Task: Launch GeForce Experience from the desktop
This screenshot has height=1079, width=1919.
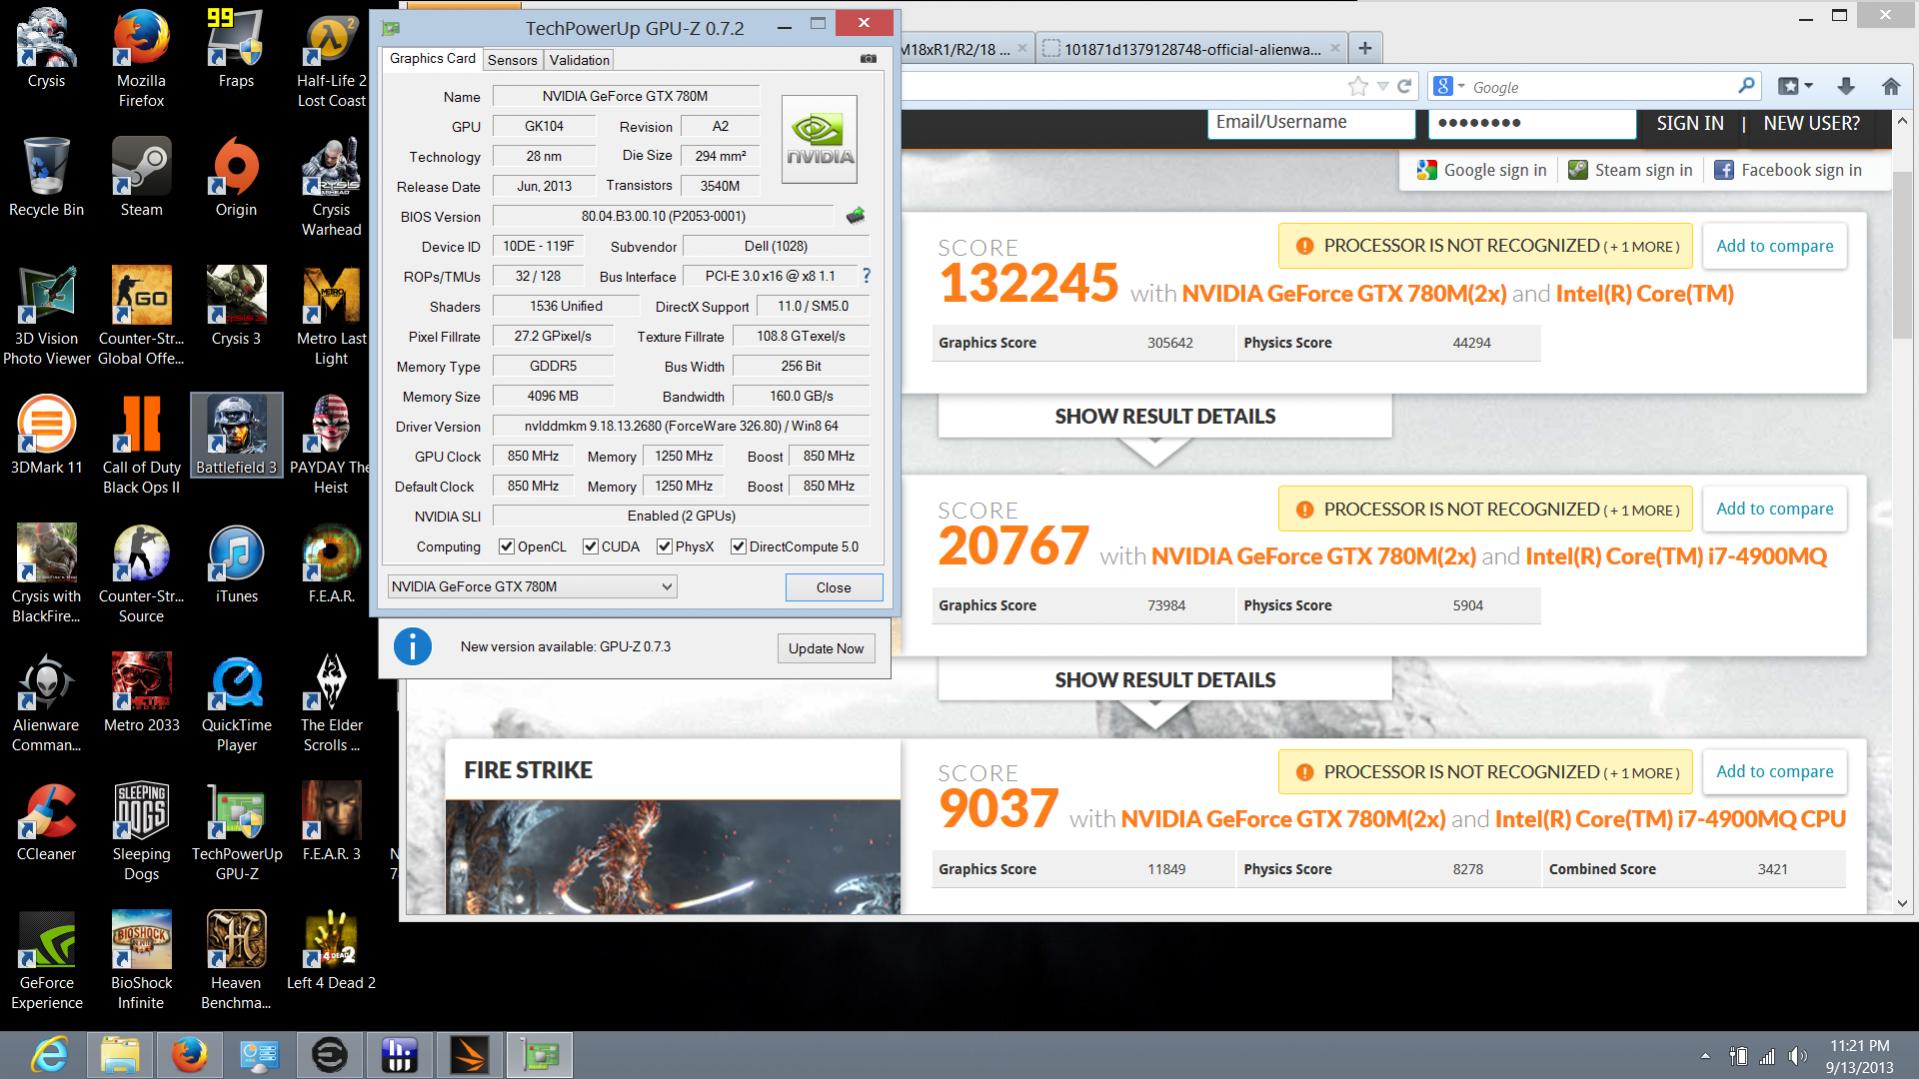Action: (46, 961)
